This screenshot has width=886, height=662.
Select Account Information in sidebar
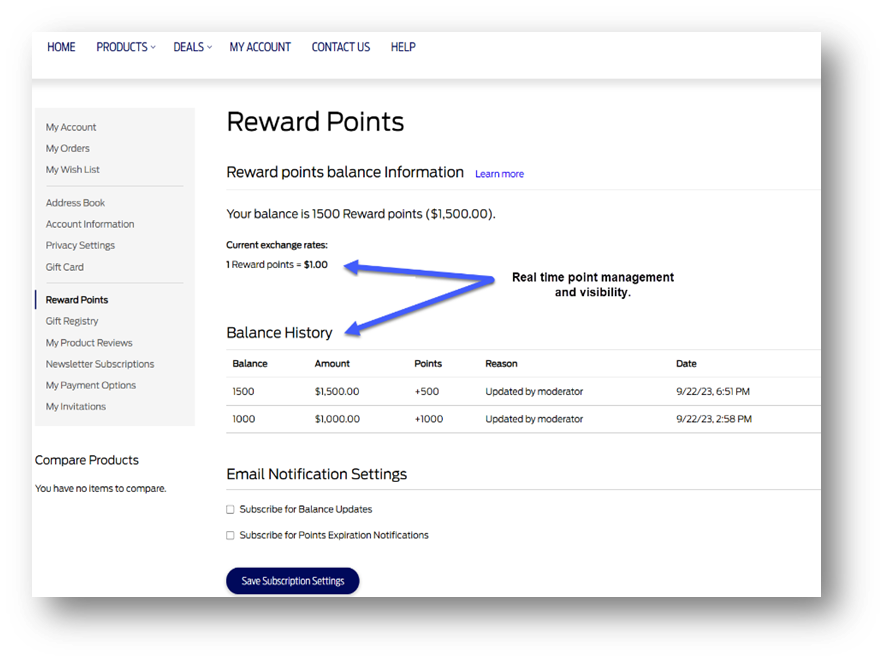tap(89, 224)
